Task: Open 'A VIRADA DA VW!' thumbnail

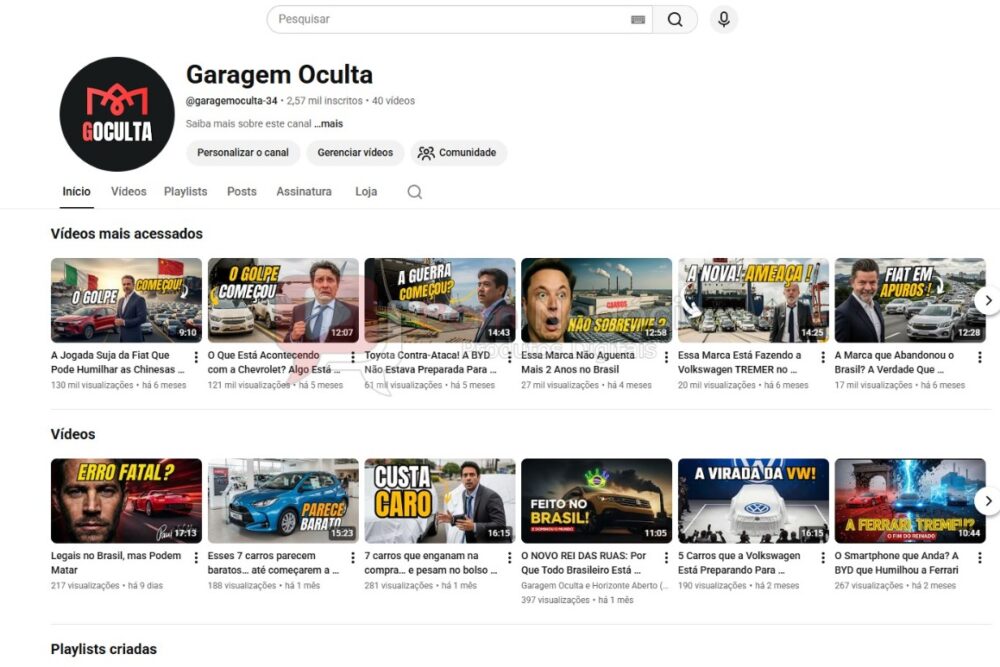Action: click(x=753, y=501)
